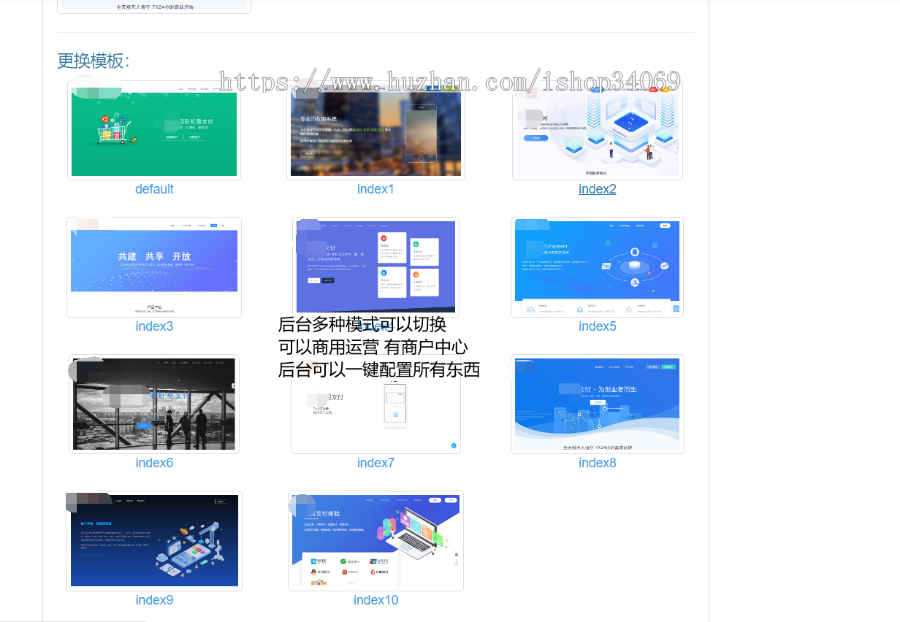Screen dimensions: 900x622
Task: Select the index9 template link
Action: point(154,599)
